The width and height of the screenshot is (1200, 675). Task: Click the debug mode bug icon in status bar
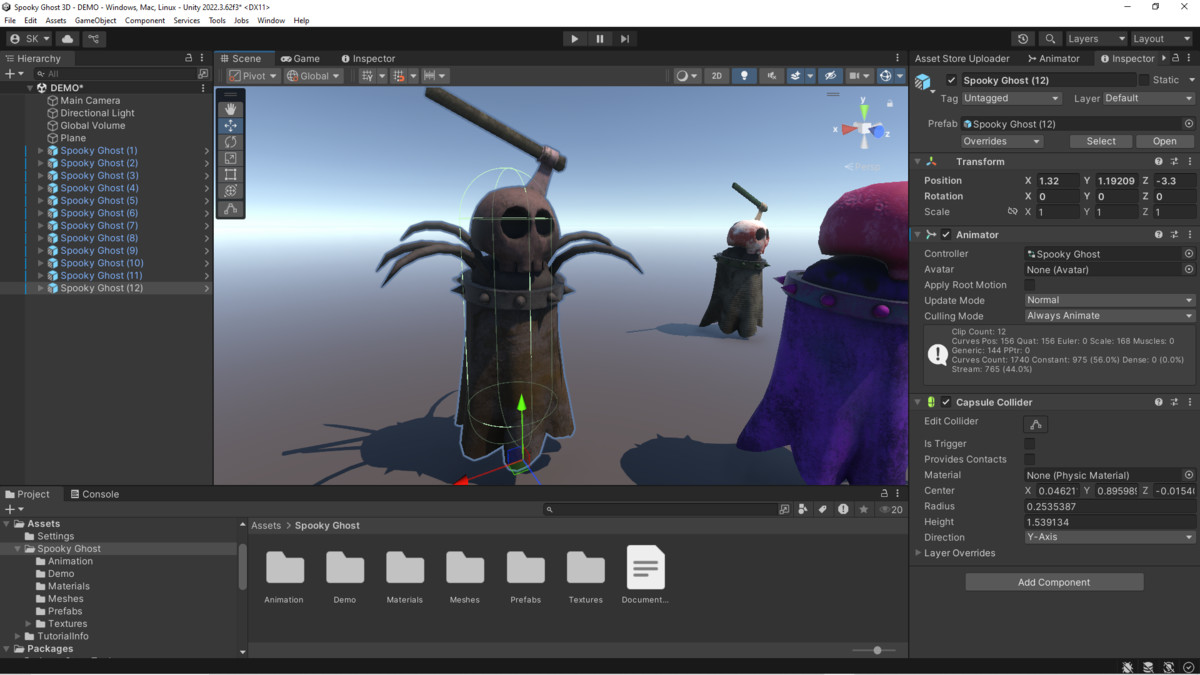pyautogui.click(x=1127, y=667)
